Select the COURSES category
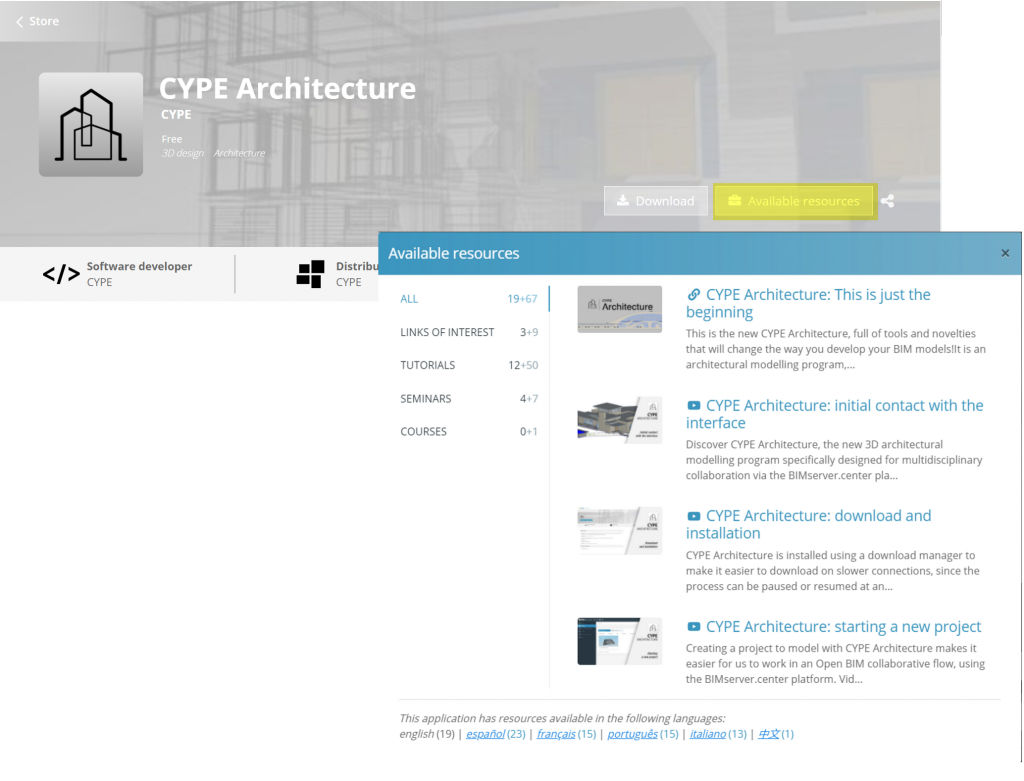1024x781 pixels. (x=469, y=432)
